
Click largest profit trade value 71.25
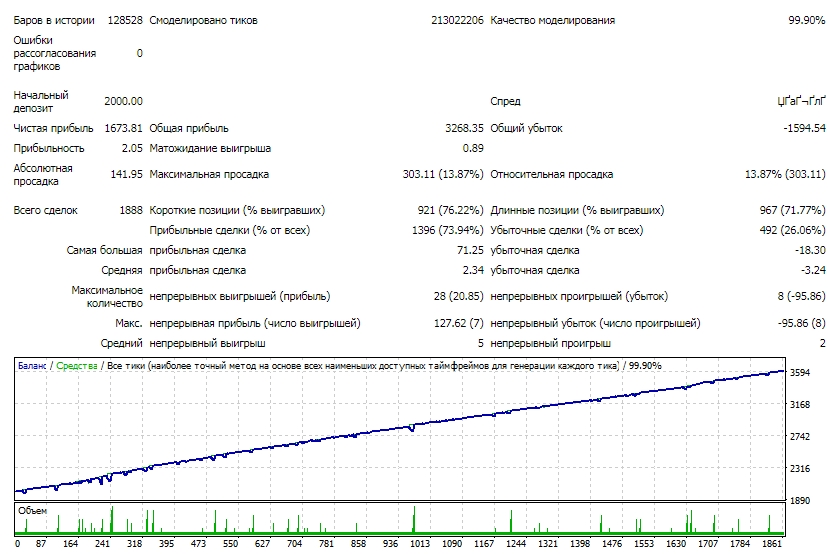click(x=470, y=250)
